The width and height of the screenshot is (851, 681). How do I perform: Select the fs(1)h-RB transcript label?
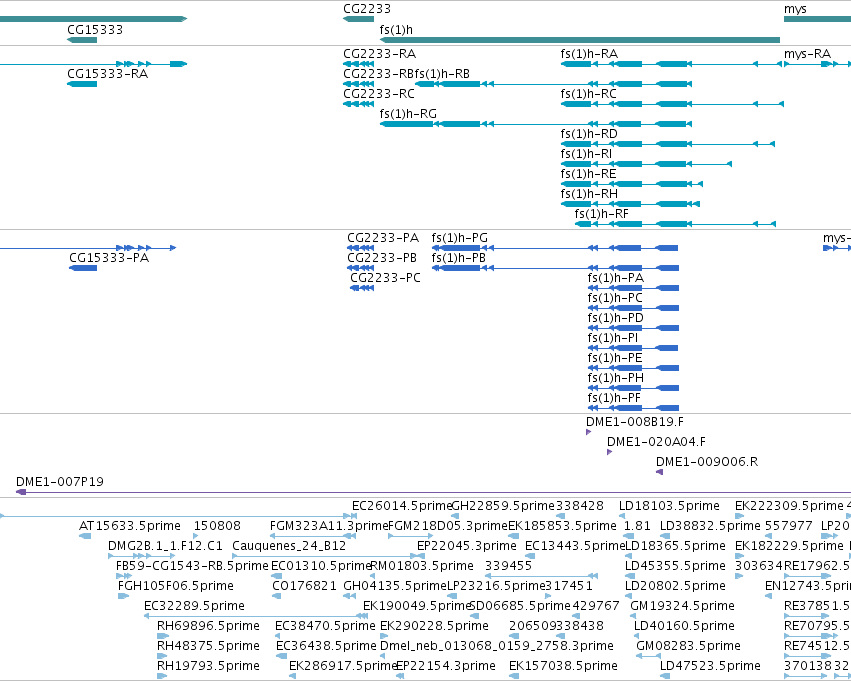442,74
